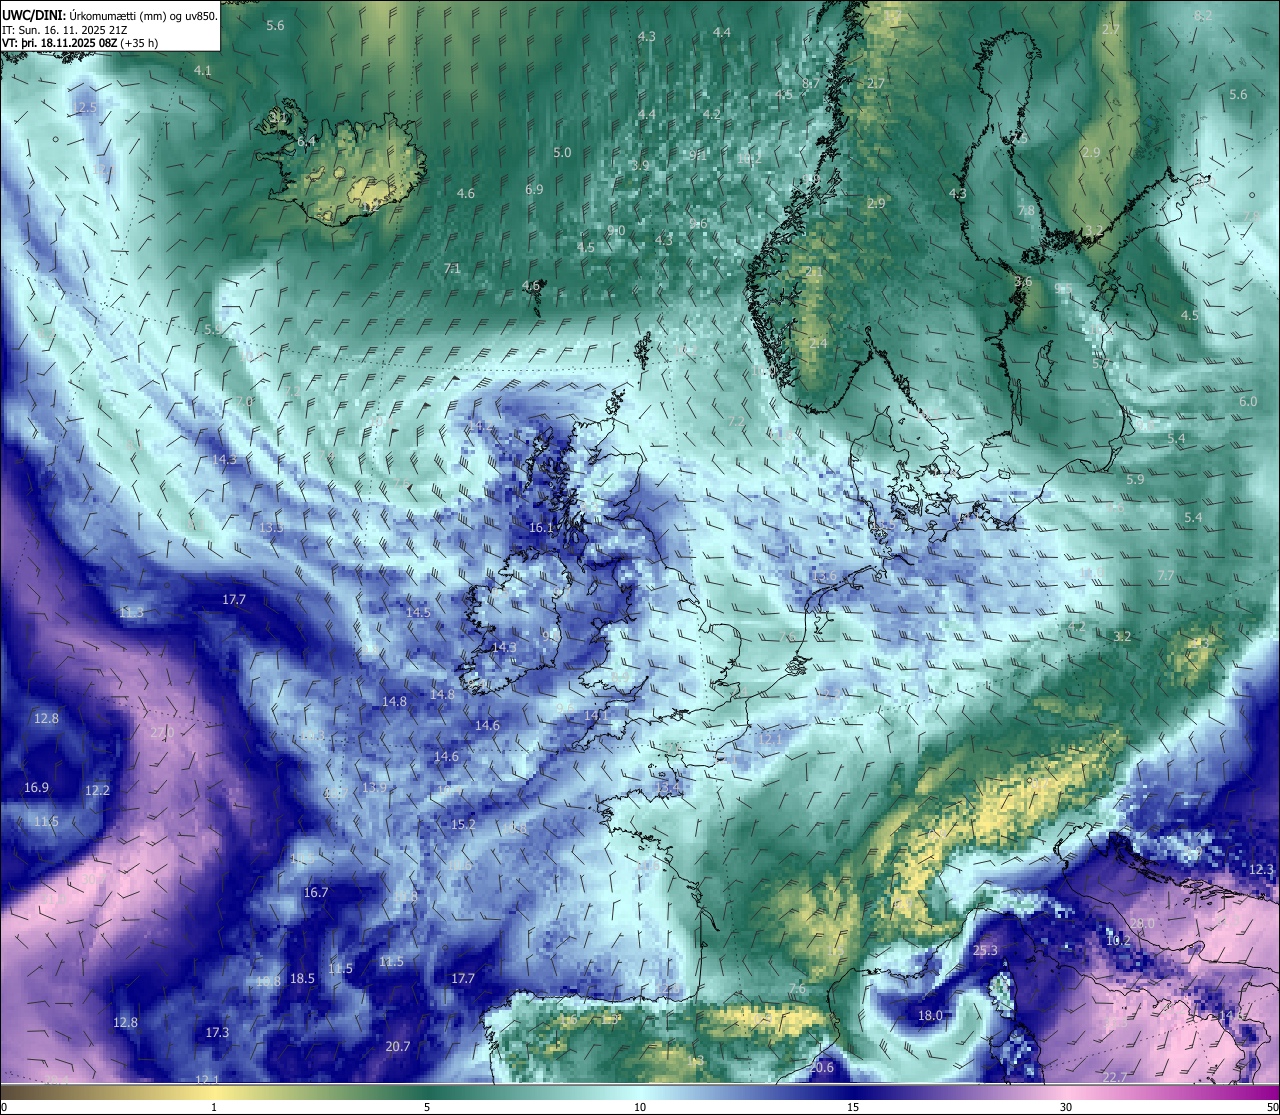Click the 15.2 value west of Brittany
Screen dimensions: 1280x1115
(463, 825)
